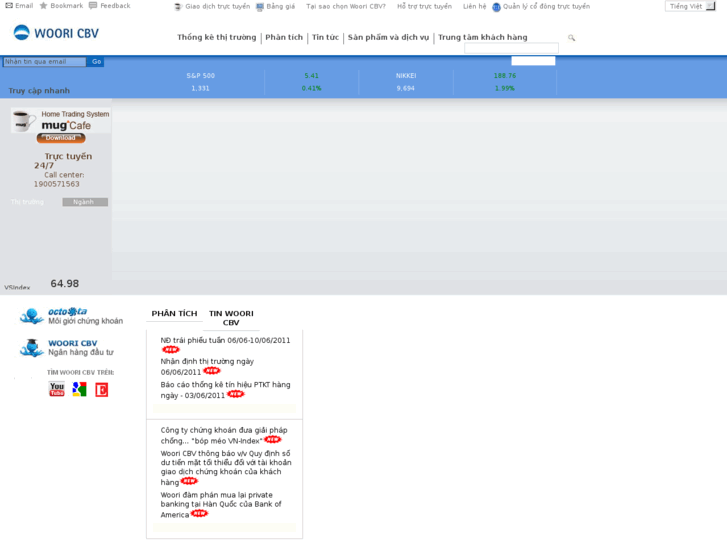The image size is (727, 545).
Task: Switch to the Phân tích tab
Action: pyautogui.click(x=174, y=314)
